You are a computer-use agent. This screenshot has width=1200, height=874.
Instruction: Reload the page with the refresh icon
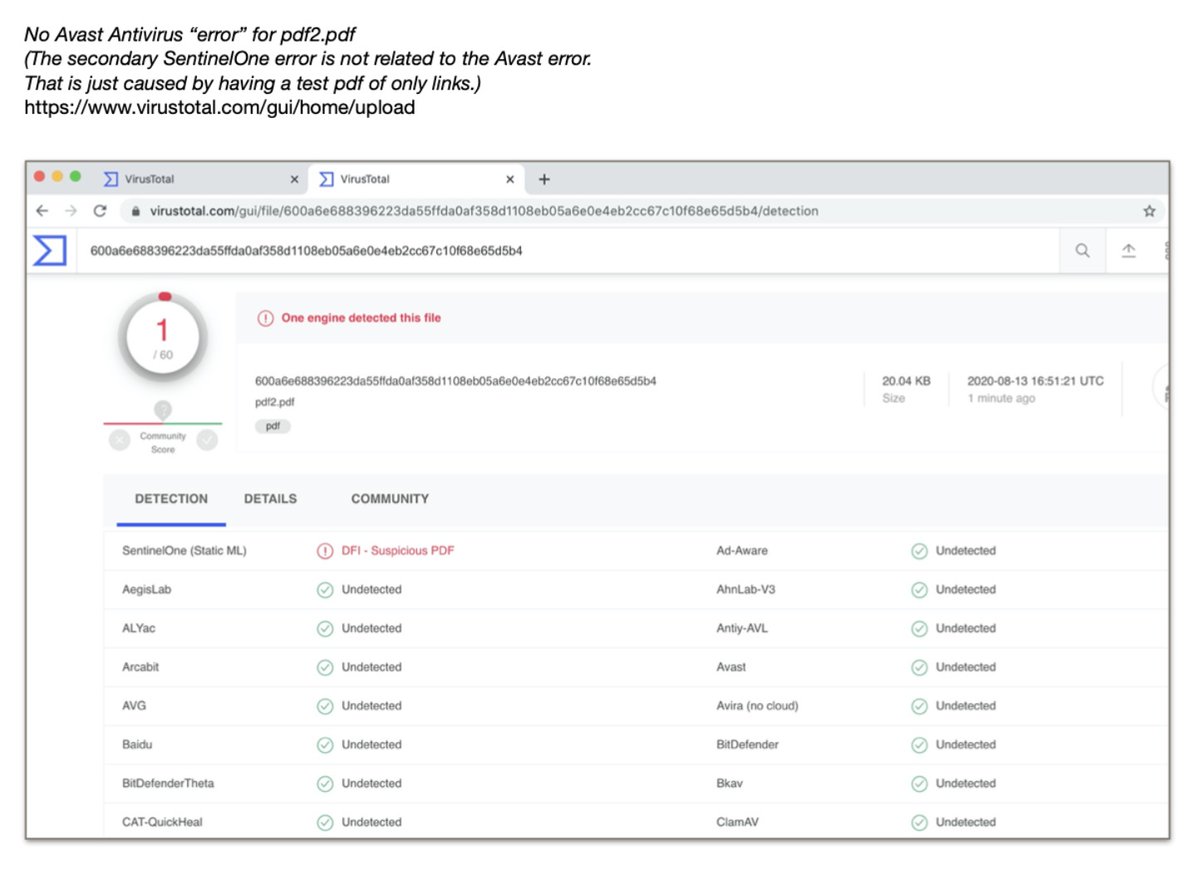(x=100, y=211)
